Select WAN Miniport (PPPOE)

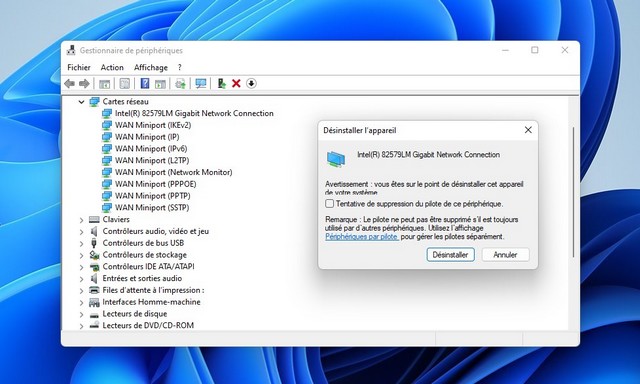(x=156, y=184)
